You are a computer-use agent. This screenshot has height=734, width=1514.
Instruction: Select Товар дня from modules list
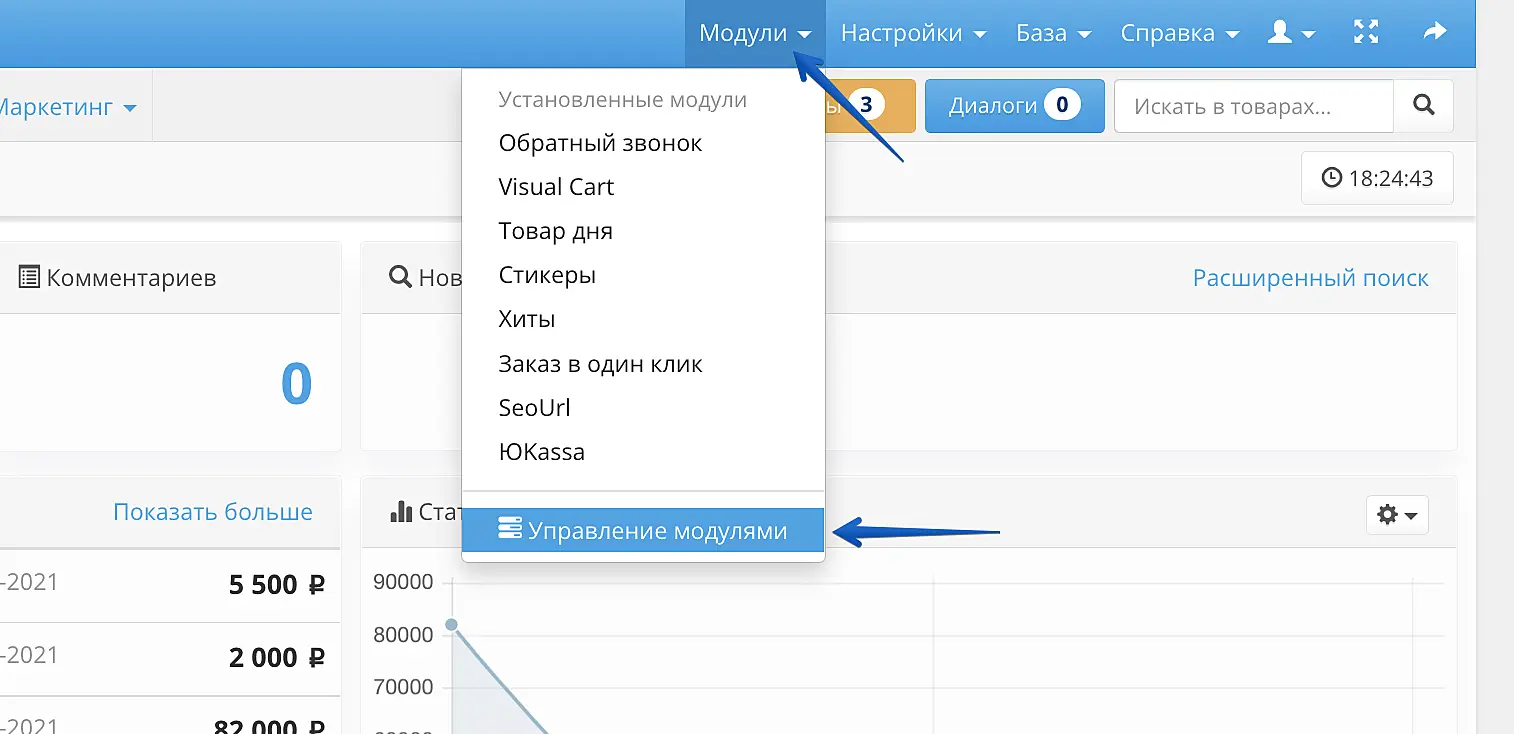coord(555,231)
